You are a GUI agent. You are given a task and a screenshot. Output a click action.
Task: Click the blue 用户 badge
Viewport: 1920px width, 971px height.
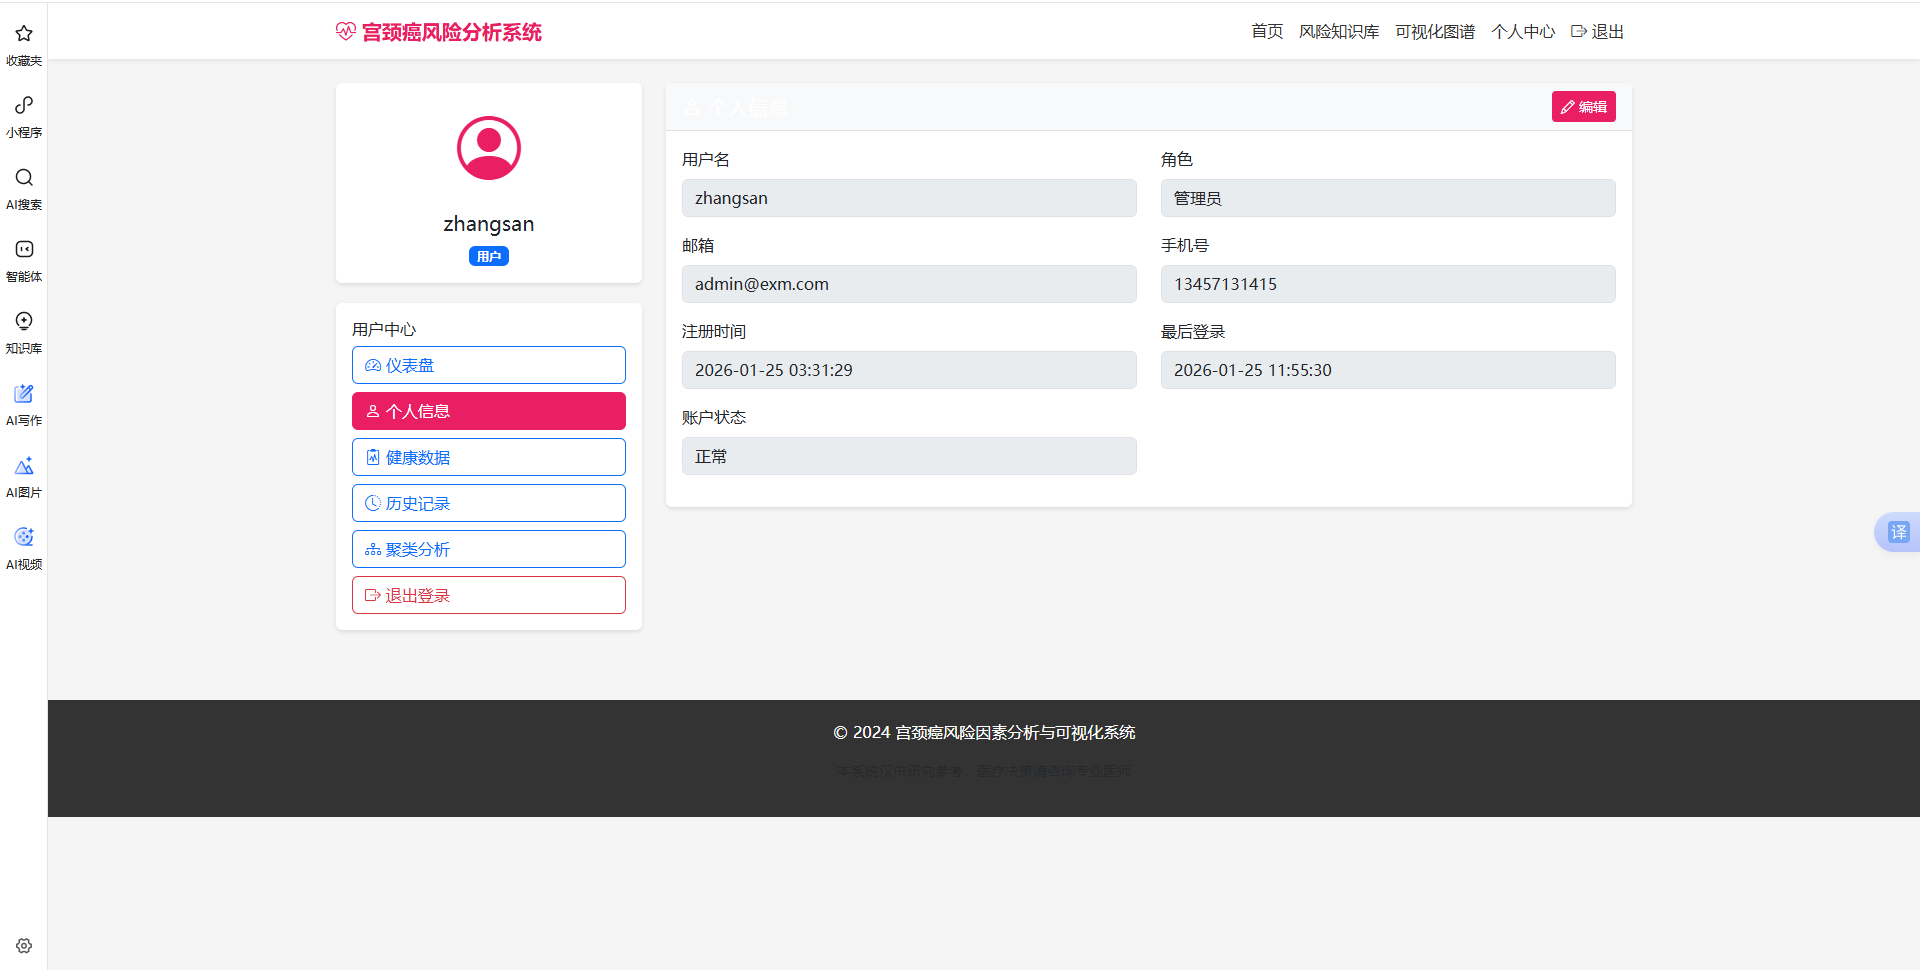point(489,257)
